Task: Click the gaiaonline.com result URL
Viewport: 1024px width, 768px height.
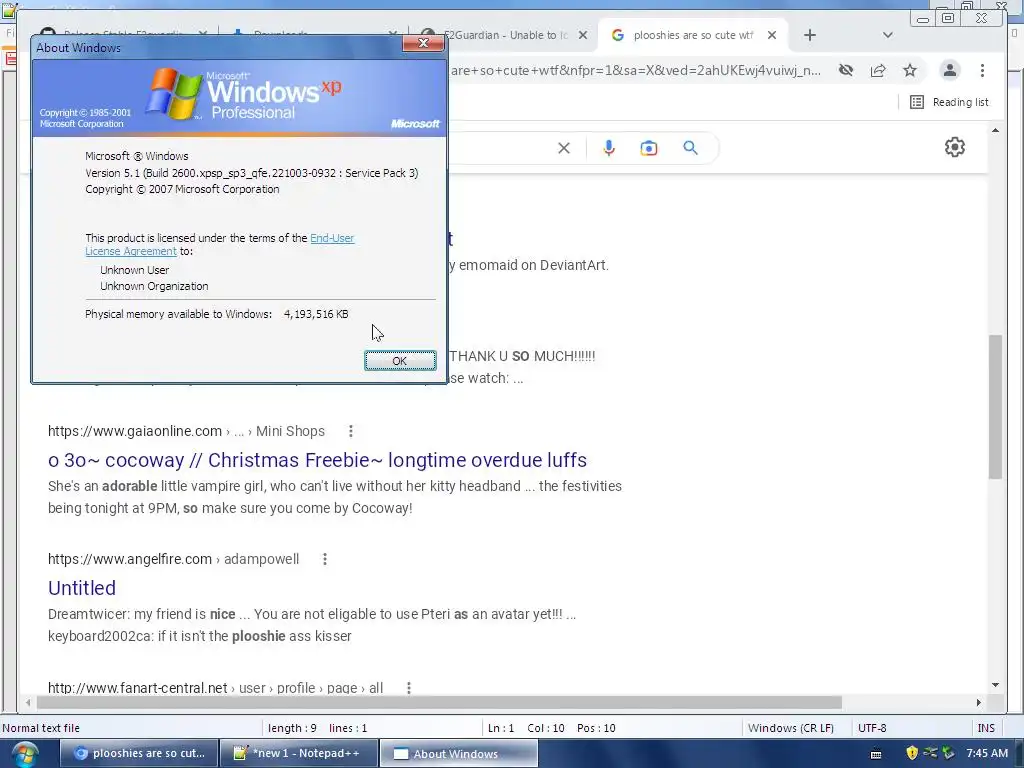Action: (135, 431)
